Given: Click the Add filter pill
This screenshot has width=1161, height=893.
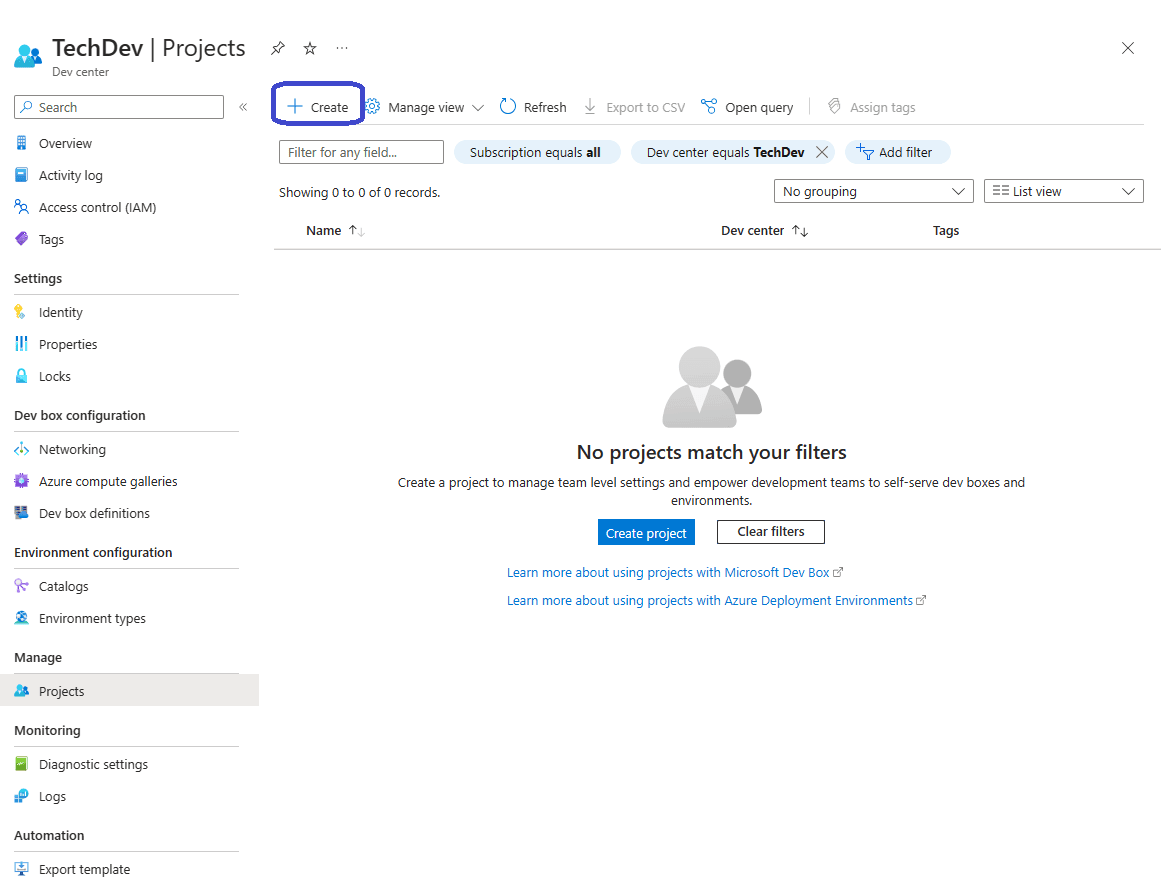Looking at the screenshot, I should pyautogui.click(x=896, y=152).
